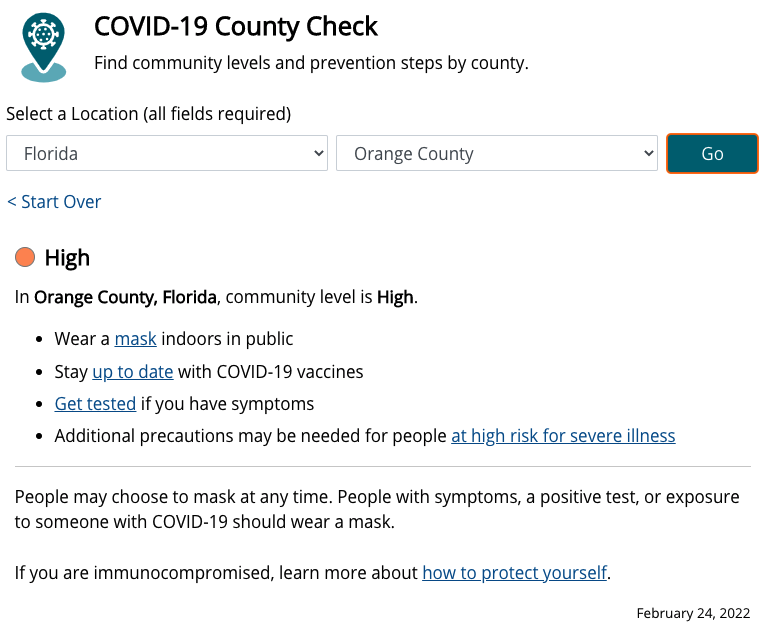Open the Orange County dropdown
This screenshot has height=631, width=775.
(x=497, y=154)
